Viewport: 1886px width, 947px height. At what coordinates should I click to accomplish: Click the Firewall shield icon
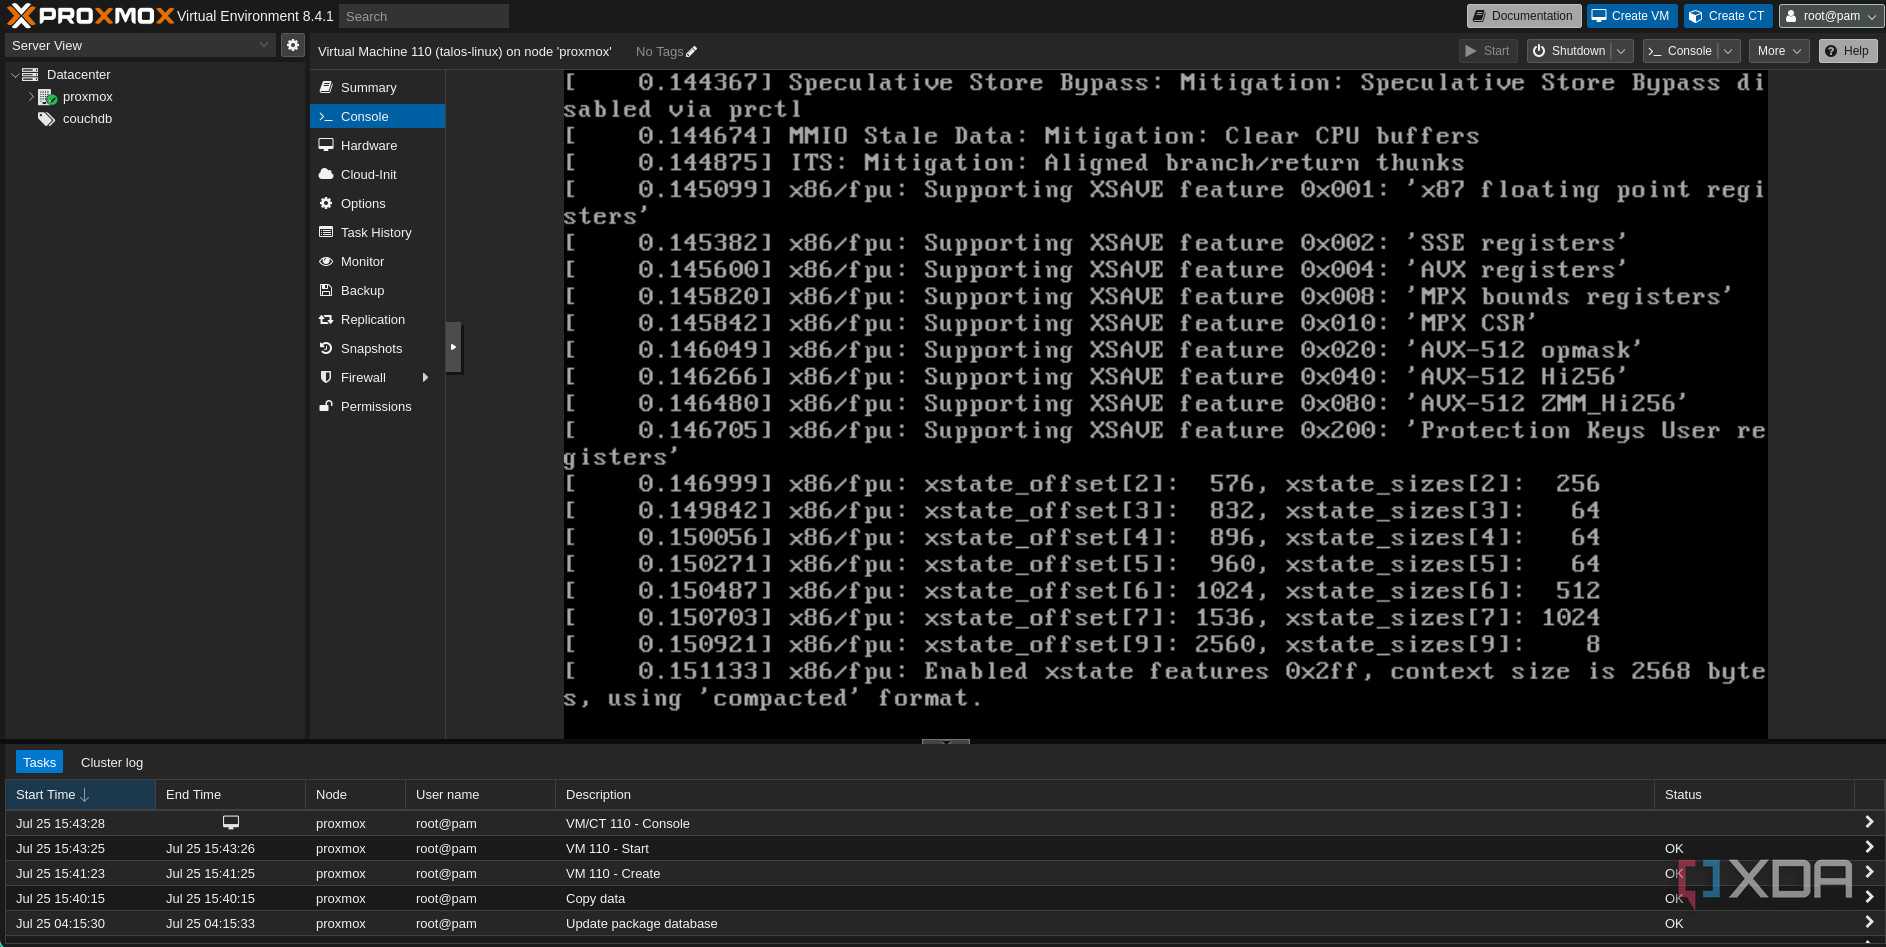(x=326, y=377)
